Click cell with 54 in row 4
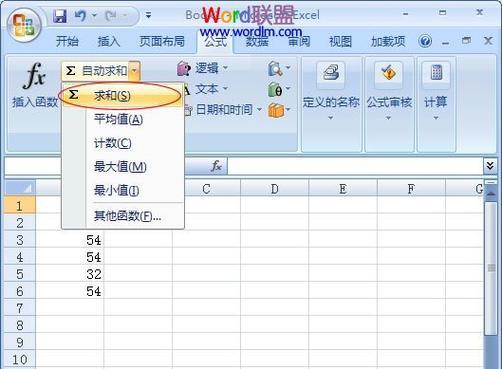 click(x=70, y=257)
